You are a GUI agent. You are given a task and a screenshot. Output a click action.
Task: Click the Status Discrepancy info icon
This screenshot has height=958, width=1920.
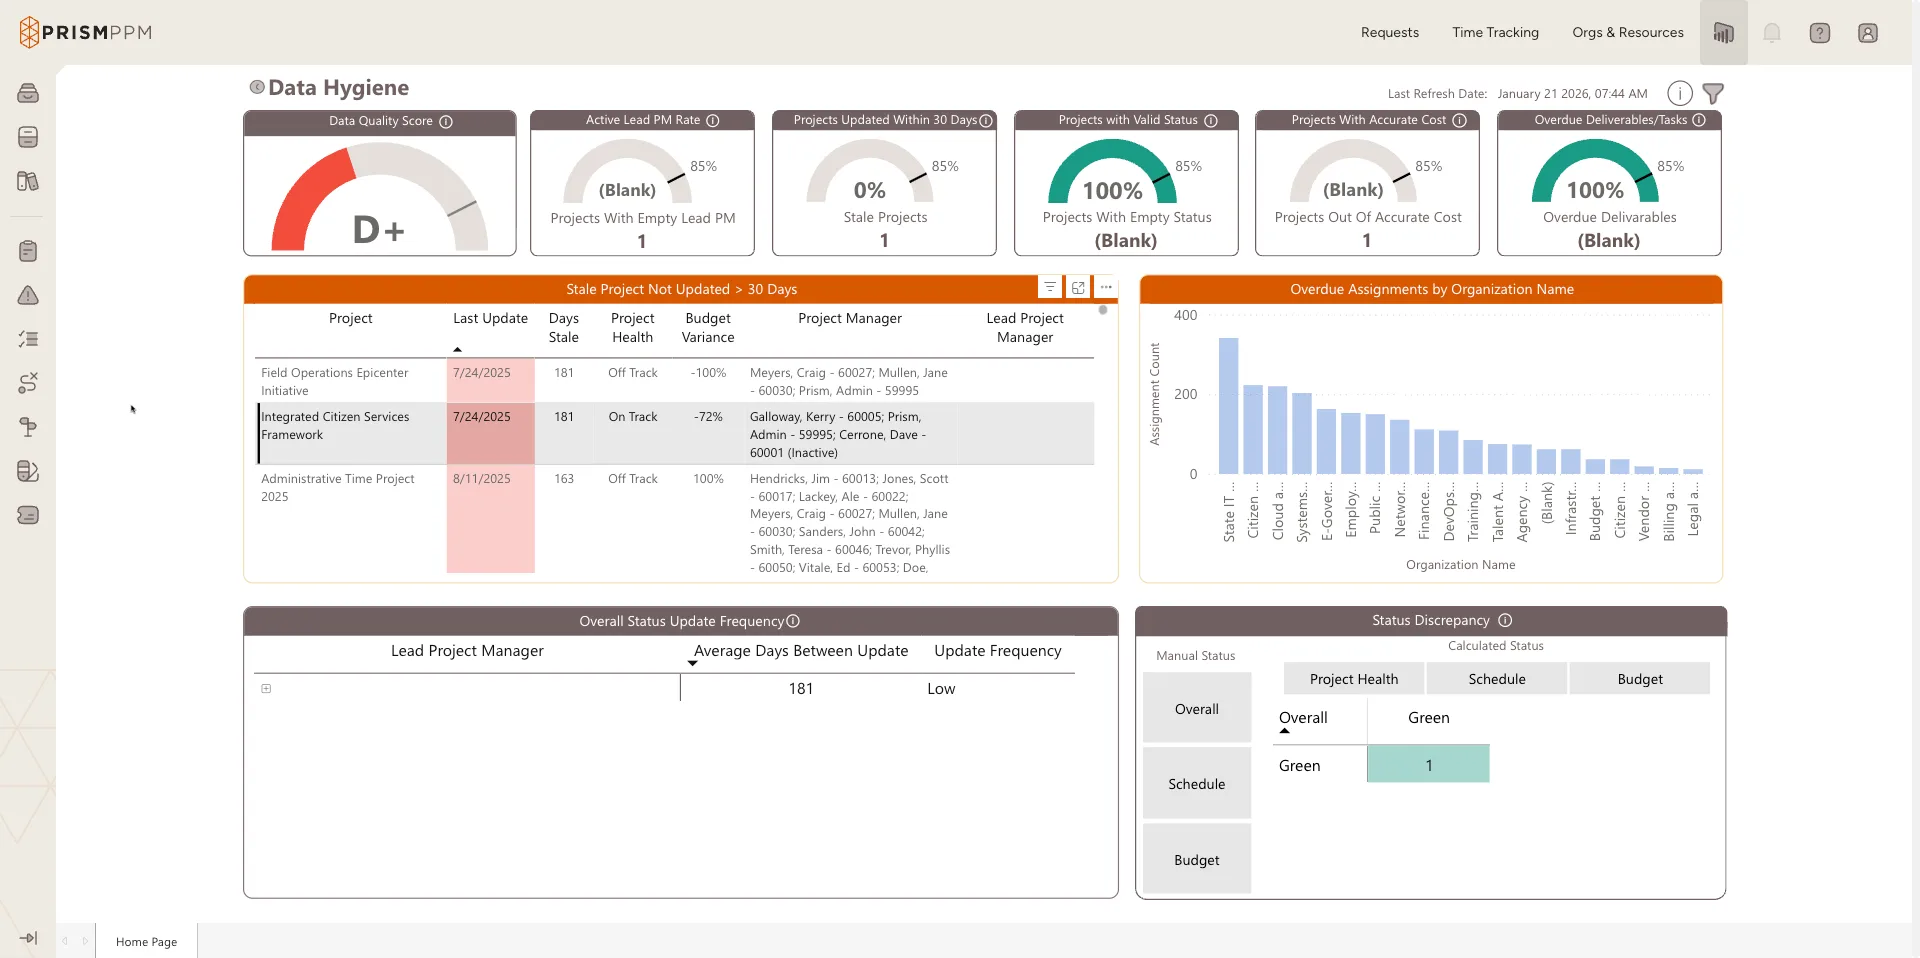1505,620
